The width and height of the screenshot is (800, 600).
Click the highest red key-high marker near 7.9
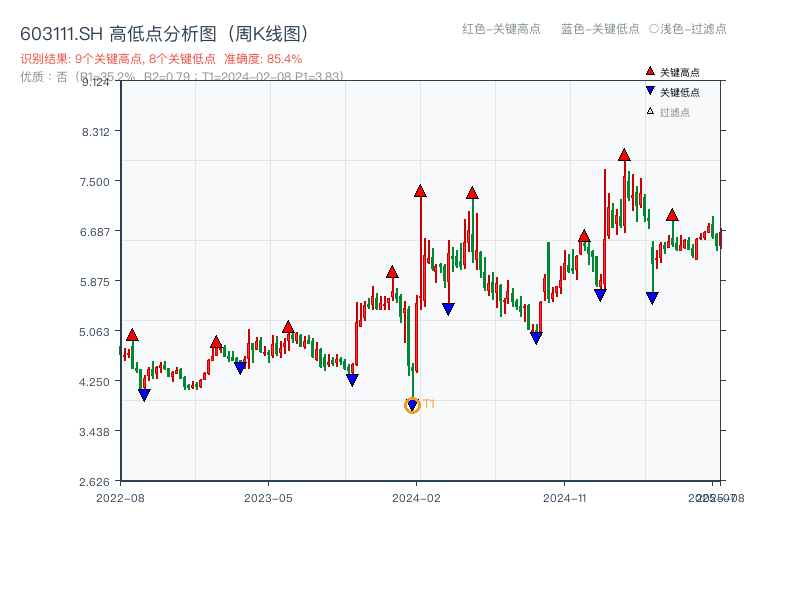[x=624, y=155]
